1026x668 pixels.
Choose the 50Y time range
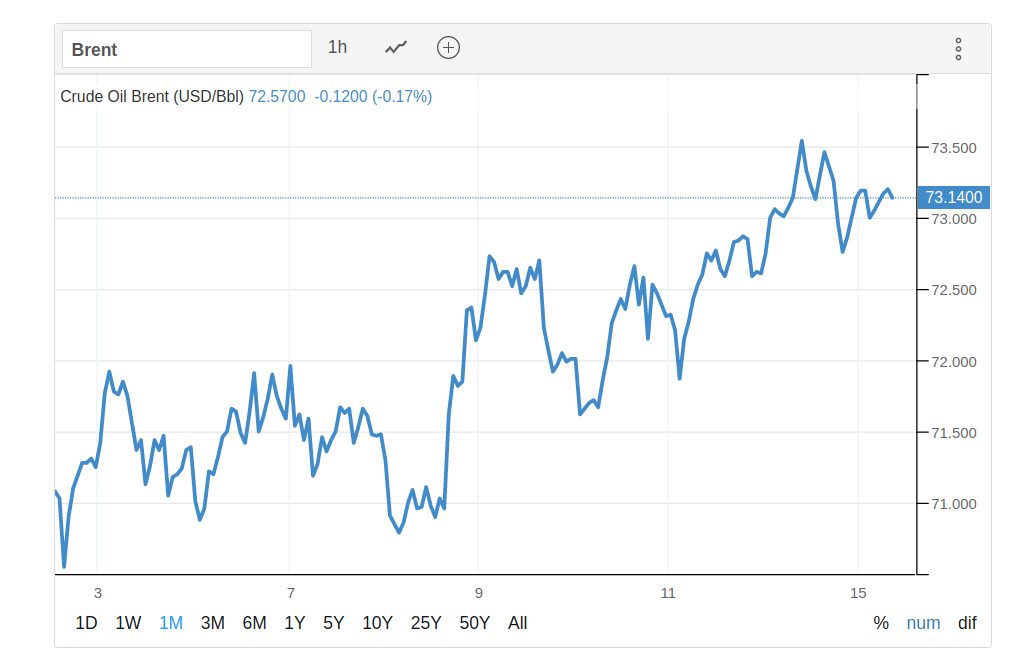475,623
